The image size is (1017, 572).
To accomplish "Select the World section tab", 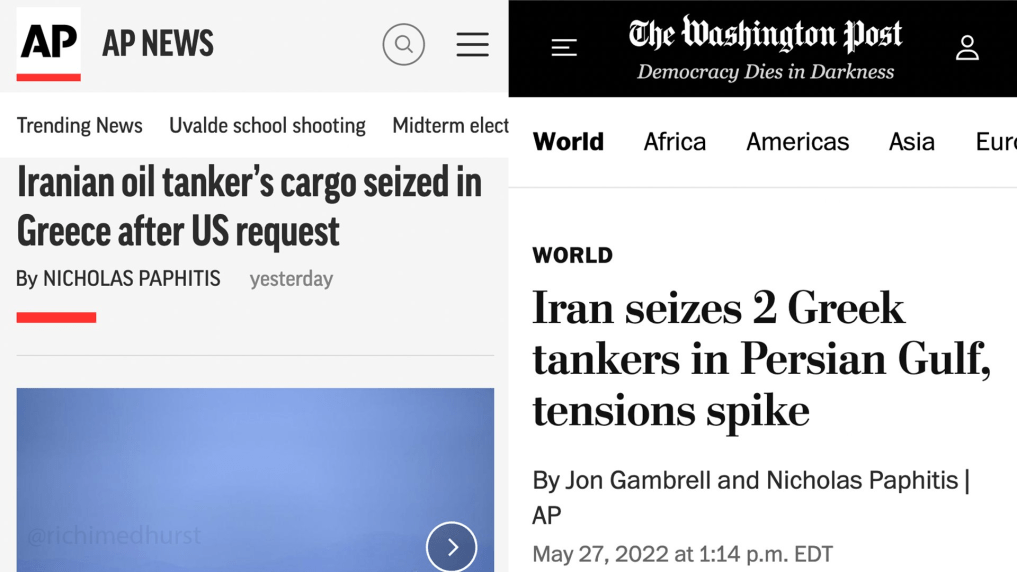I will click(568, 142).
